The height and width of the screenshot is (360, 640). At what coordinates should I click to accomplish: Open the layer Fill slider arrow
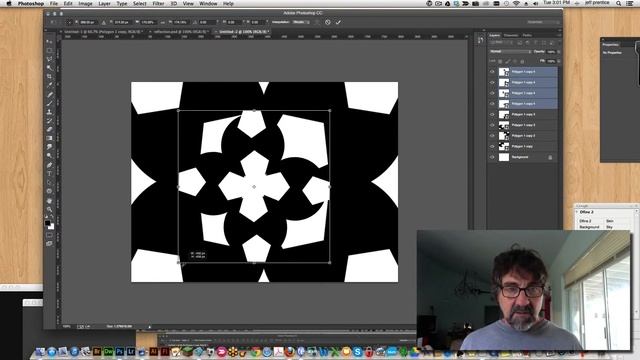(x=558, y=61)
